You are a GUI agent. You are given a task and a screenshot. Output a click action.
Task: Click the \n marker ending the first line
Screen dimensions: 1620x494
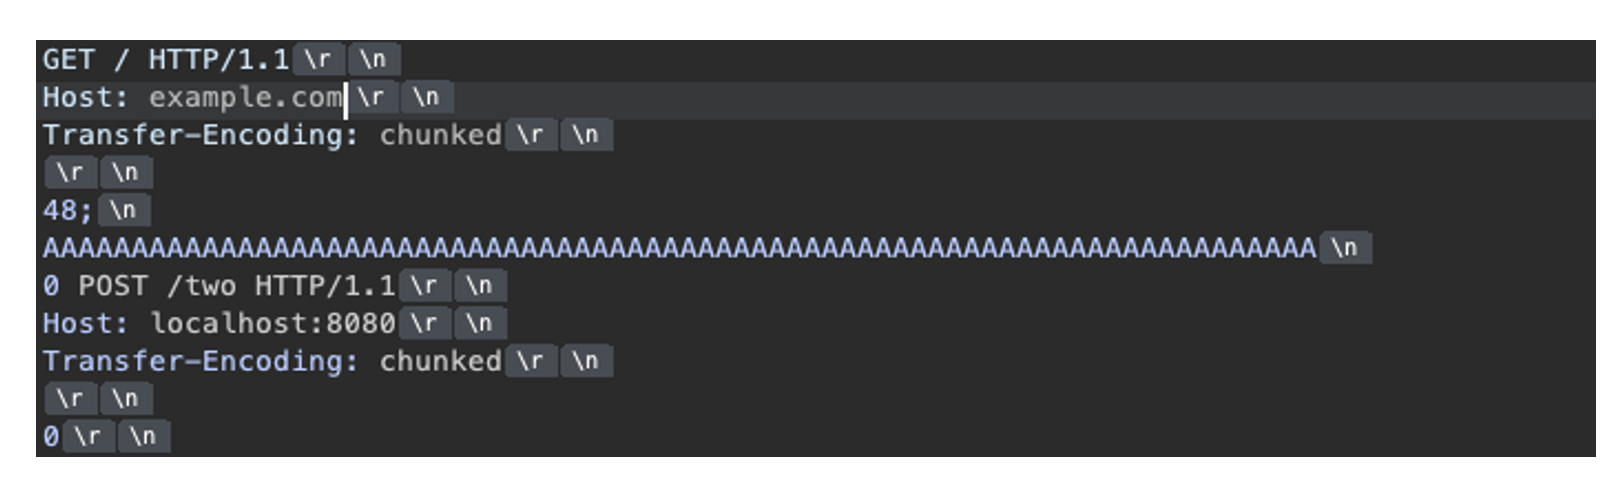pyautogui.click(x=374, y=59)
